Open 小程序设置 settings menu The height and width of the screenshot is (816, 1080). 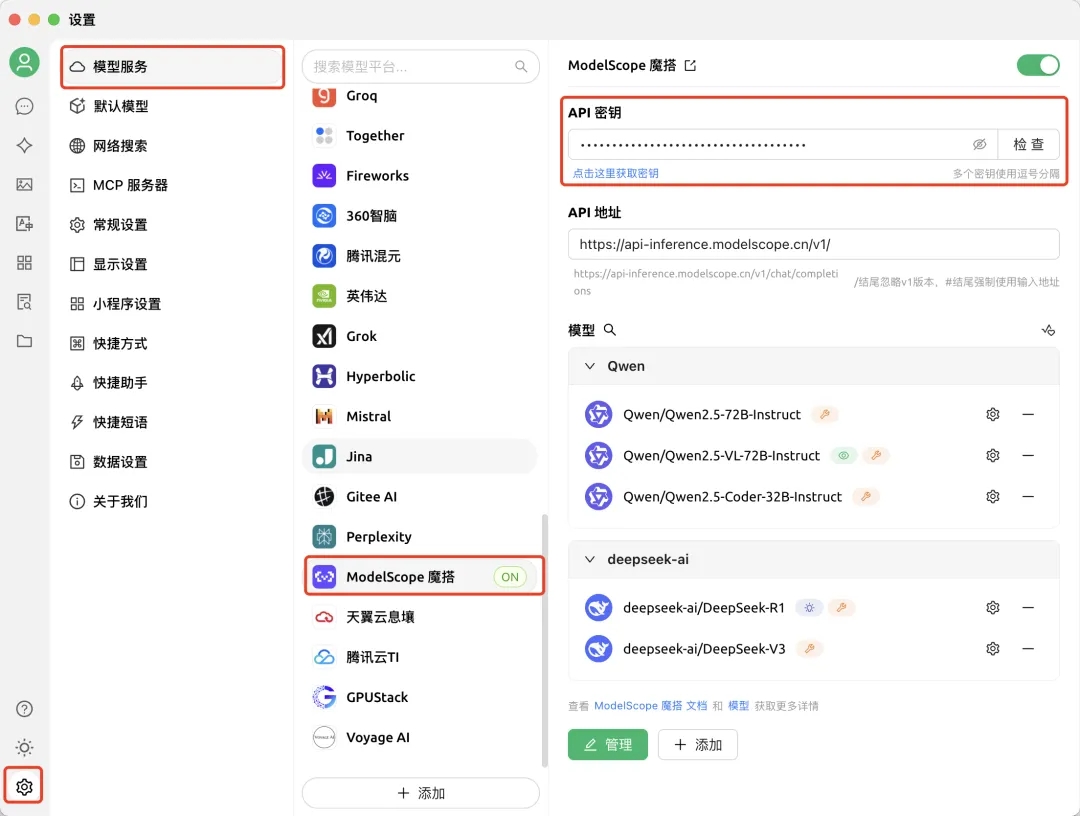pyautogui.click(x=172, y=304)
